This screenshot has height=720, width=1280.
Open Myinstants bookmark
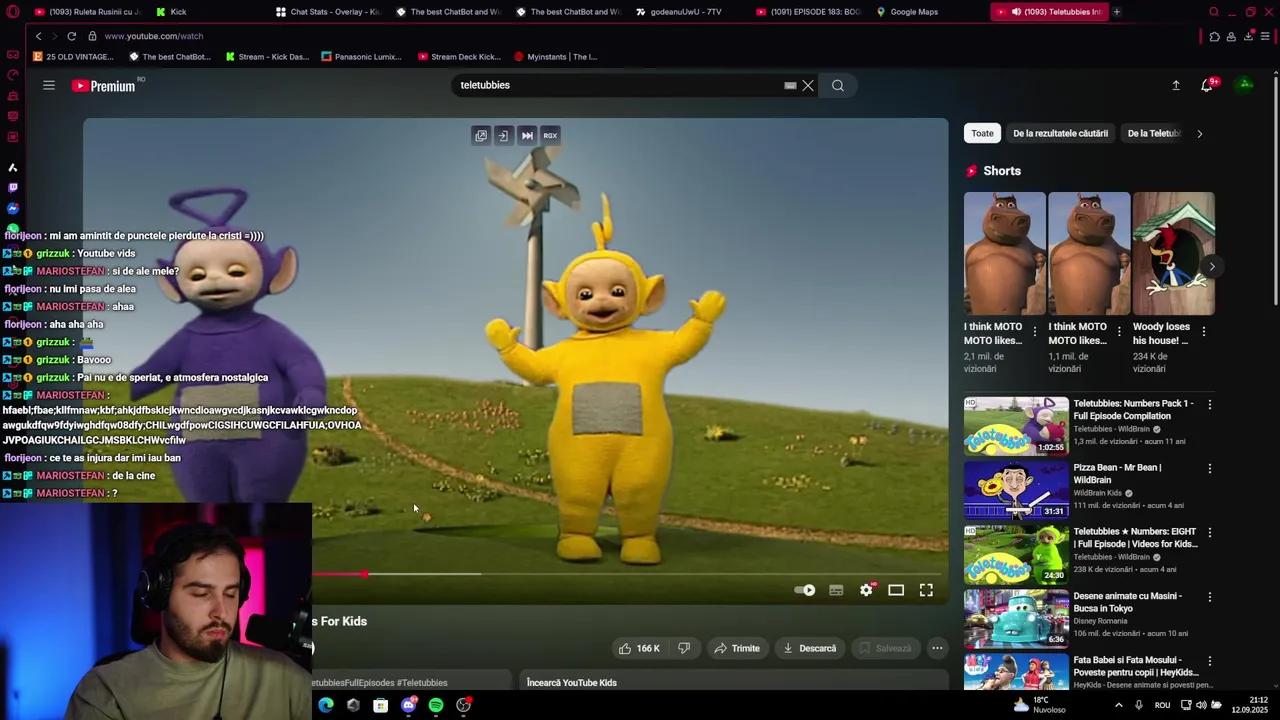556,57
